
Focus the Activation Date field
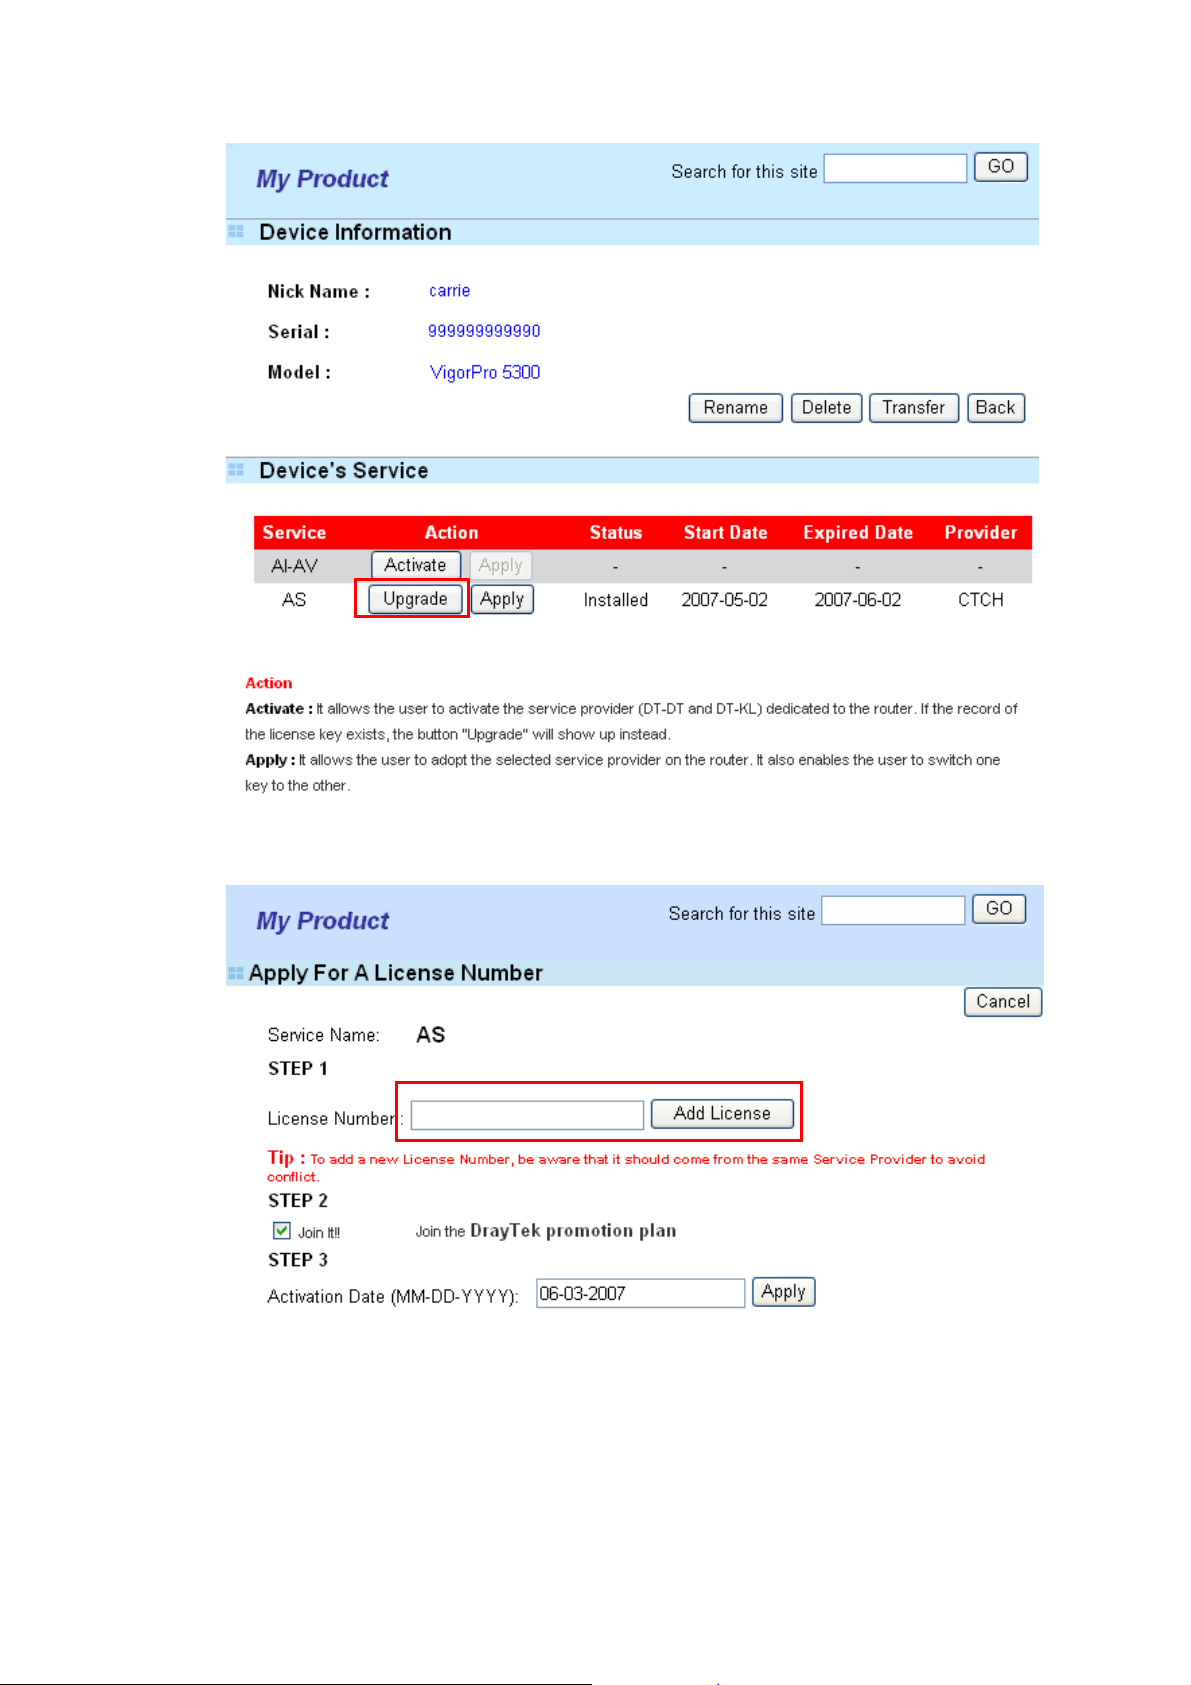pos(641,1293)
